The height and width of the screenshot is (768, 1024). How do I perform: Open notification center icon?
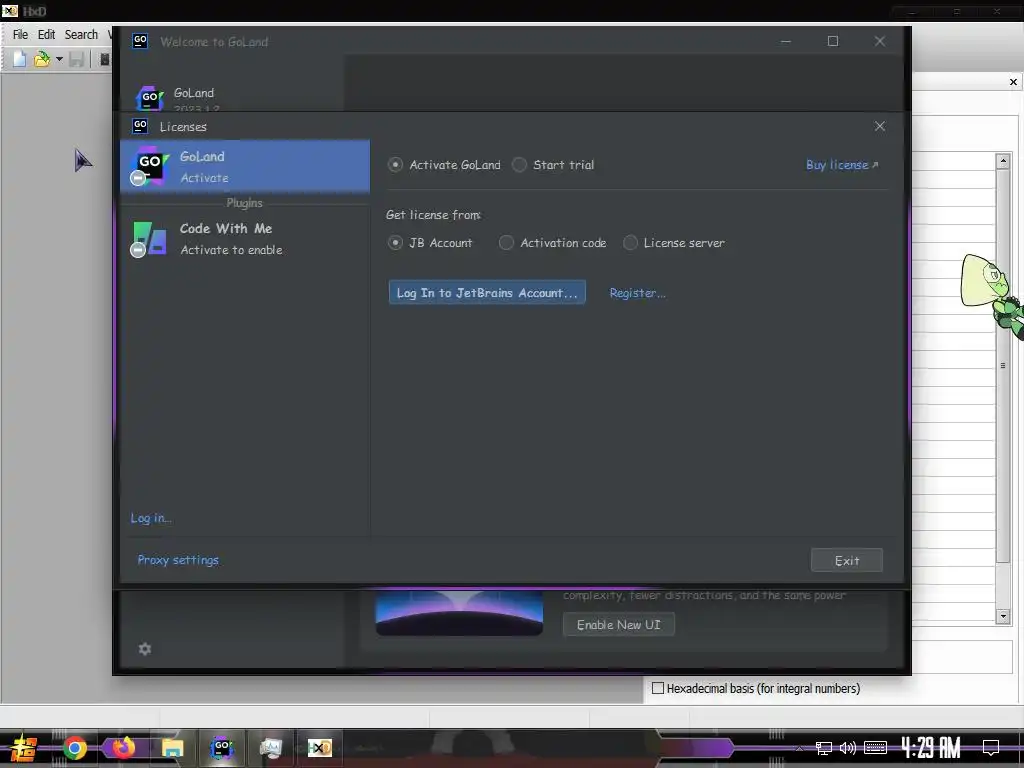click(991, 748)
